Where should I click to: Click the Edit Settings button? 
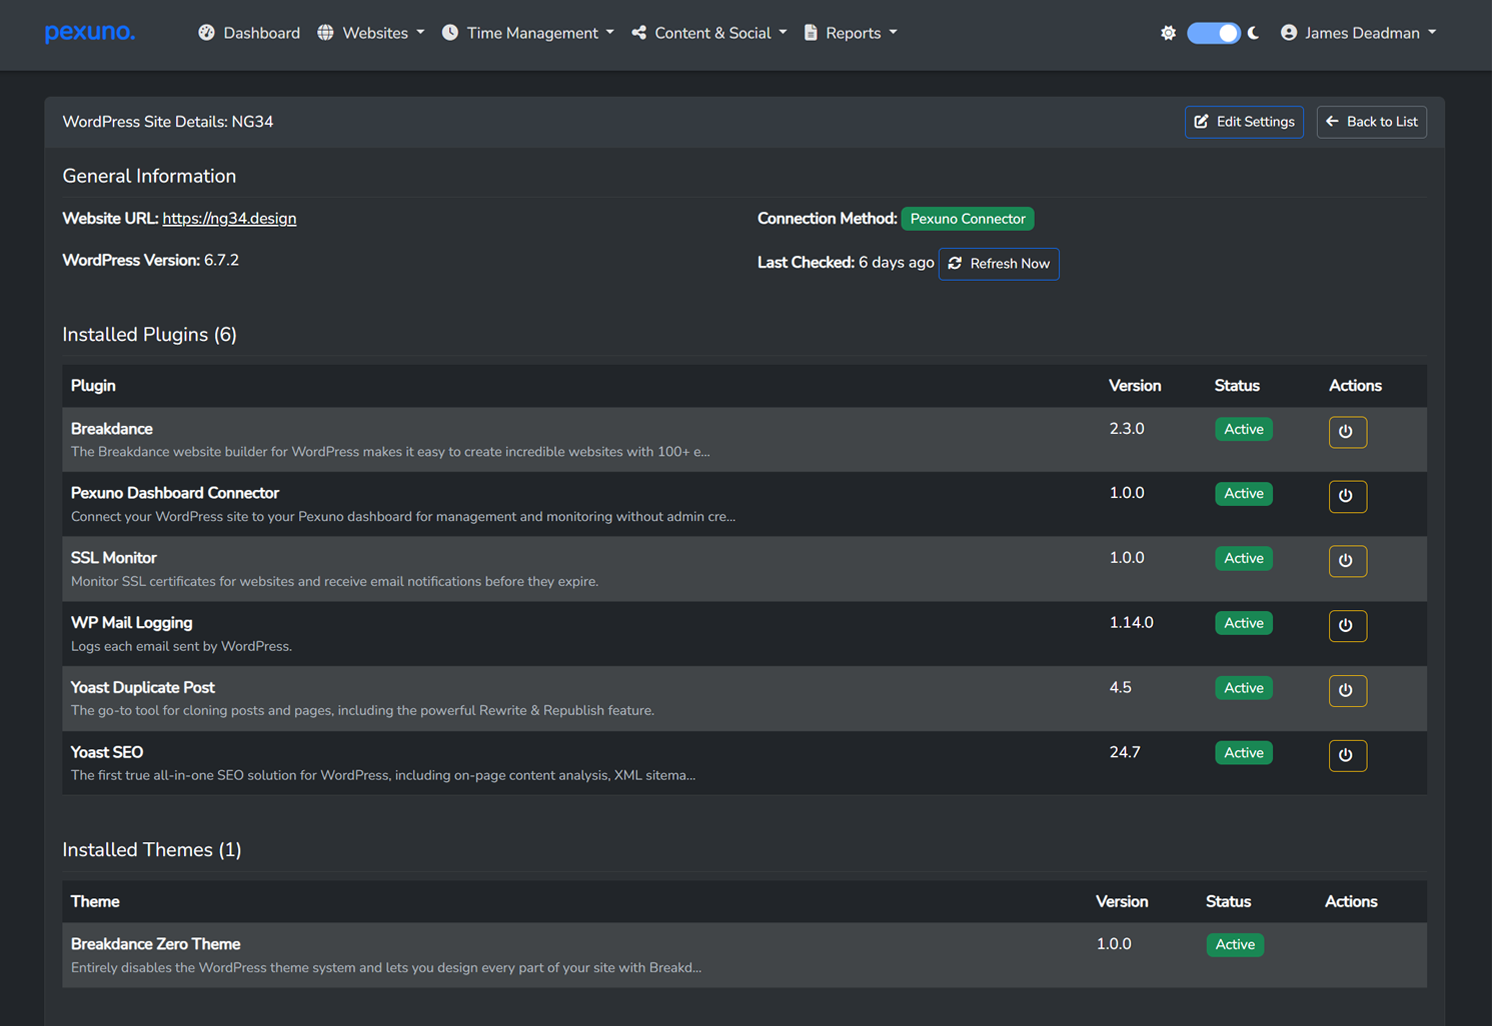[1244, 122]
